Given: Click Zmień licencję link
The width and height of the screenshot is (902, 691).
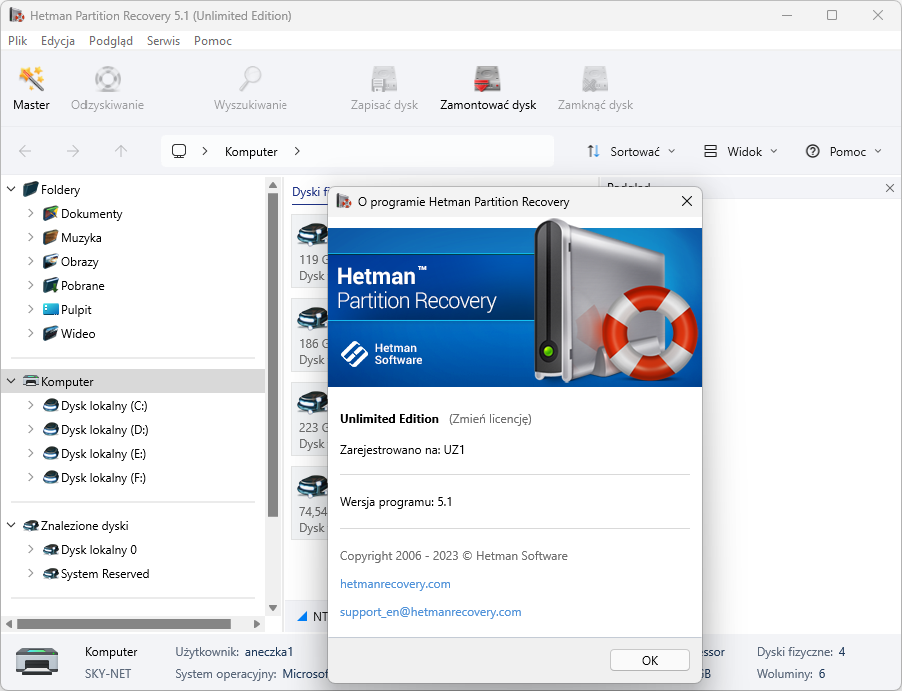Looking at the screenshot, I should coord(490,419).
